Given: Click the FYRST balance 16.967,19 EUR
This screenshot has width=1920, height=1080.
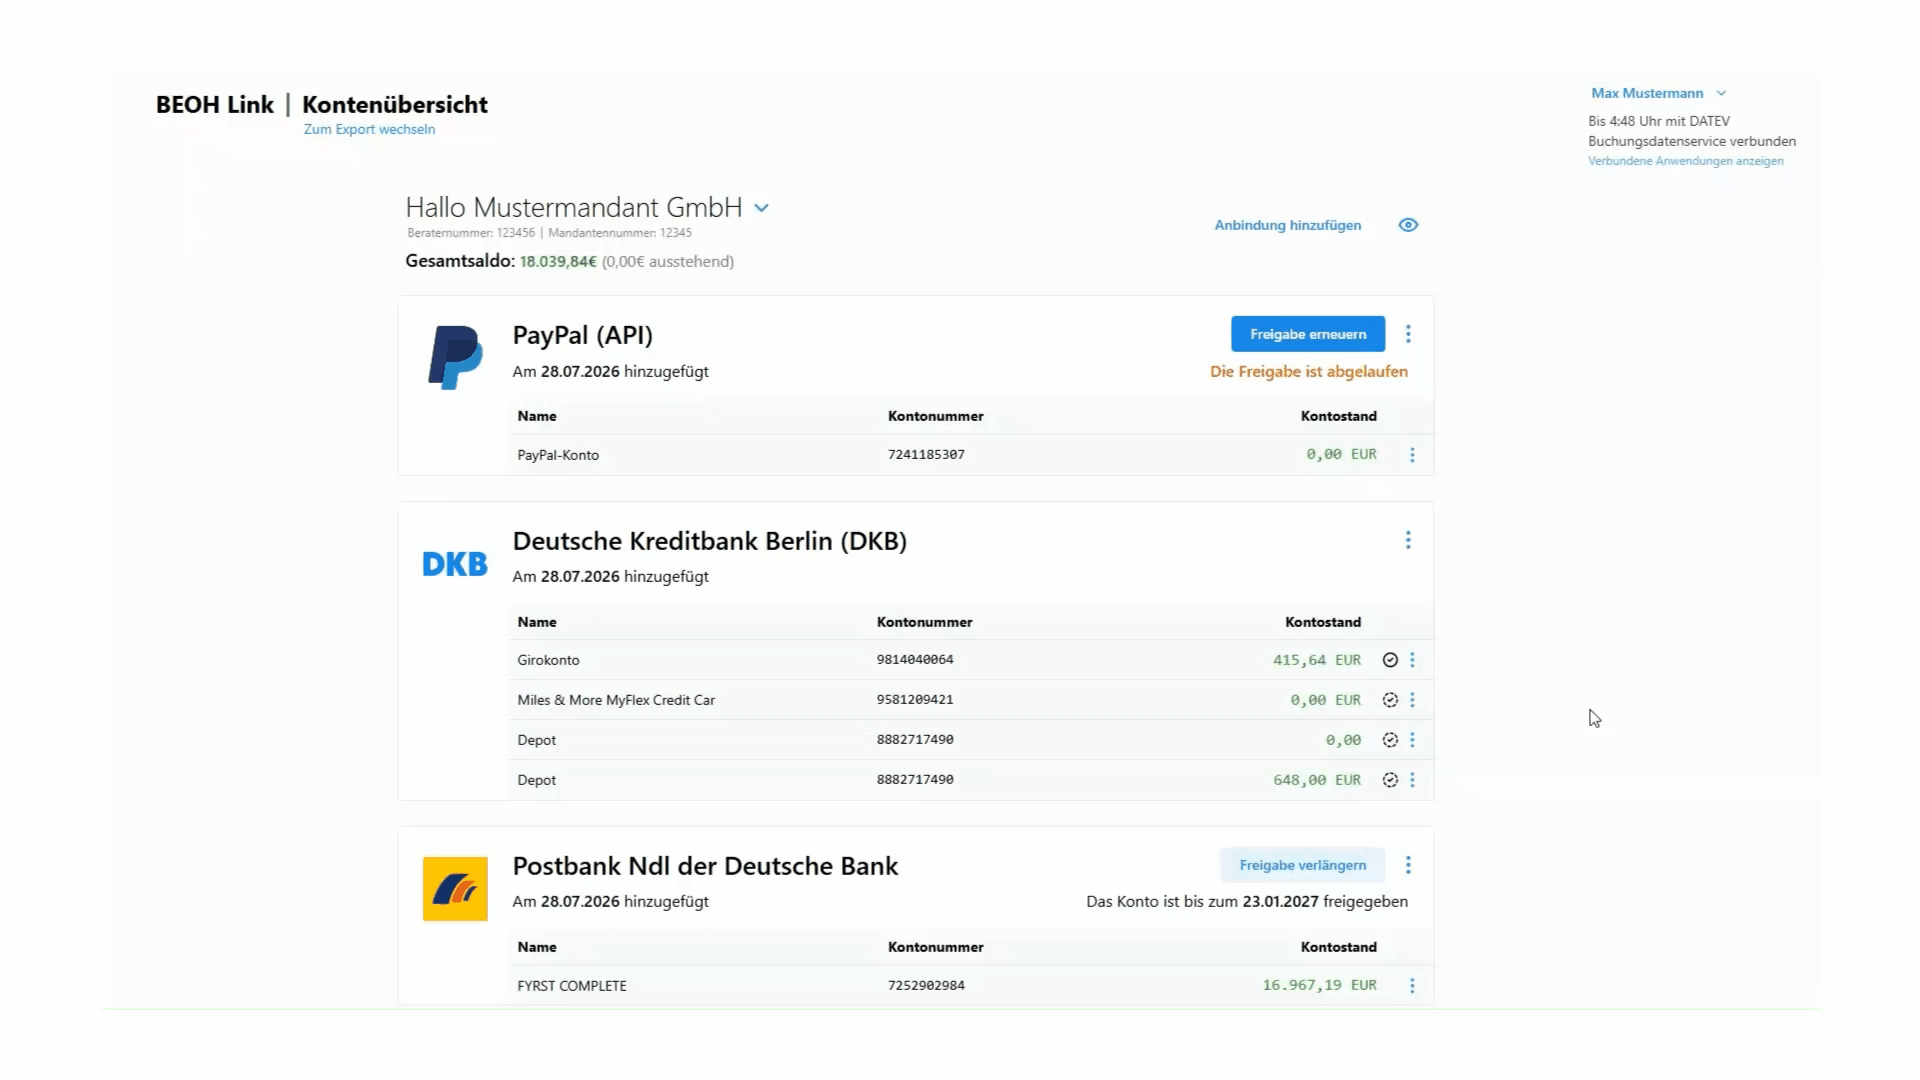Looking at the screenshot, I should point(1319,985).
